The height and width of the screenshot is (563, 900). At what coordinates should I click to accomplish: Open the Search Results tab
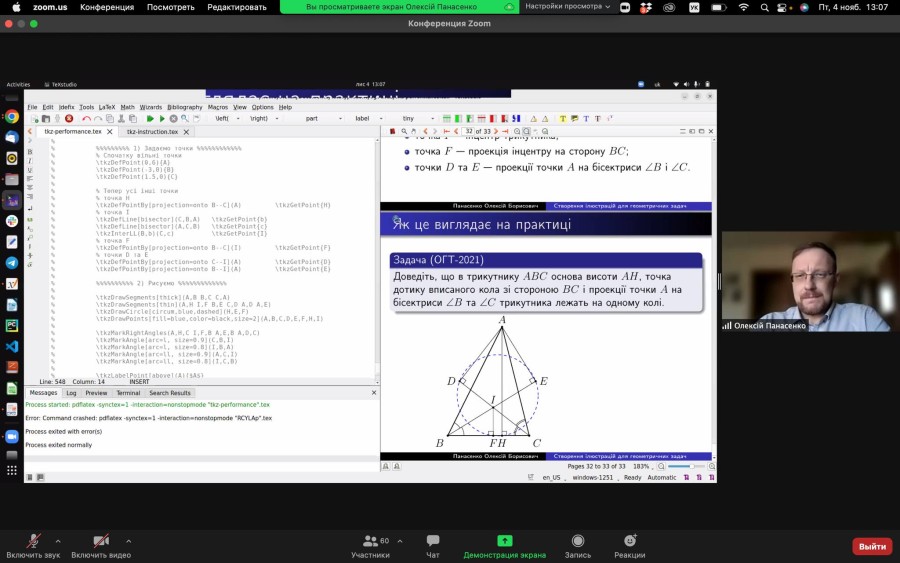tap(170, 393)
